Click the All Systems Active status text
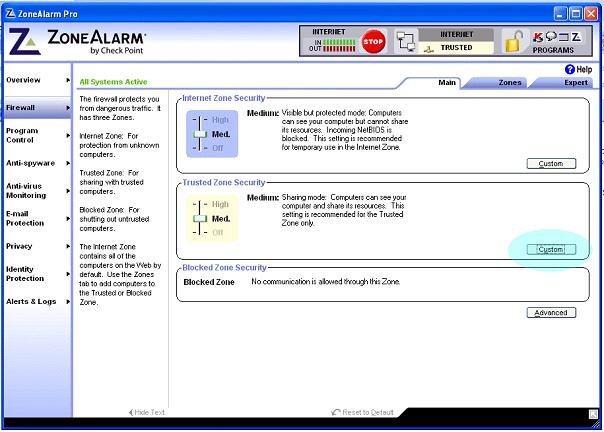This screenshot has width=604, height=432. pos(113,82)
